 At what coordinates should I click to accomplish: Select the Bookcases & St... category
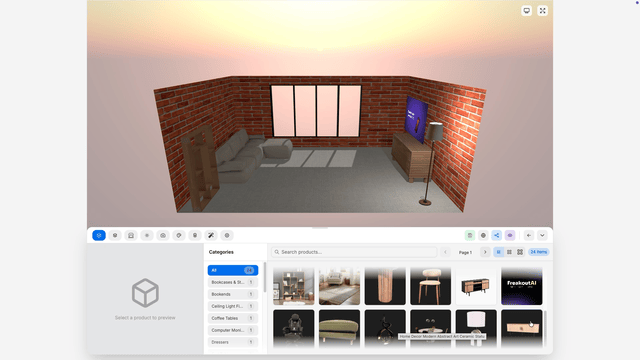(233, 282)
